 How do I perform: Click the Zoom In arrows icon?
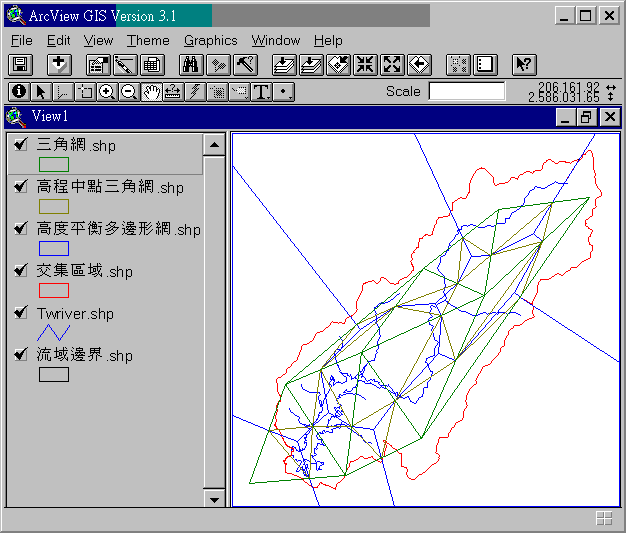(x=365, y=64)
